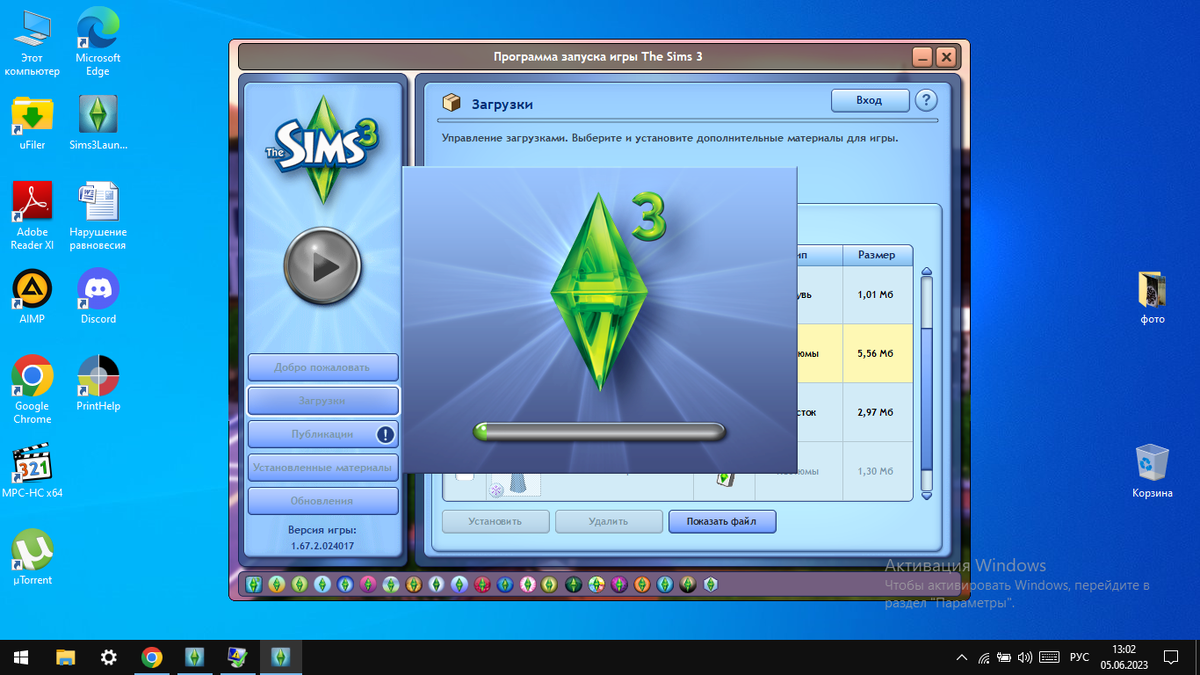Open the PrintHelp desktop shortcut

pos(98,384)
